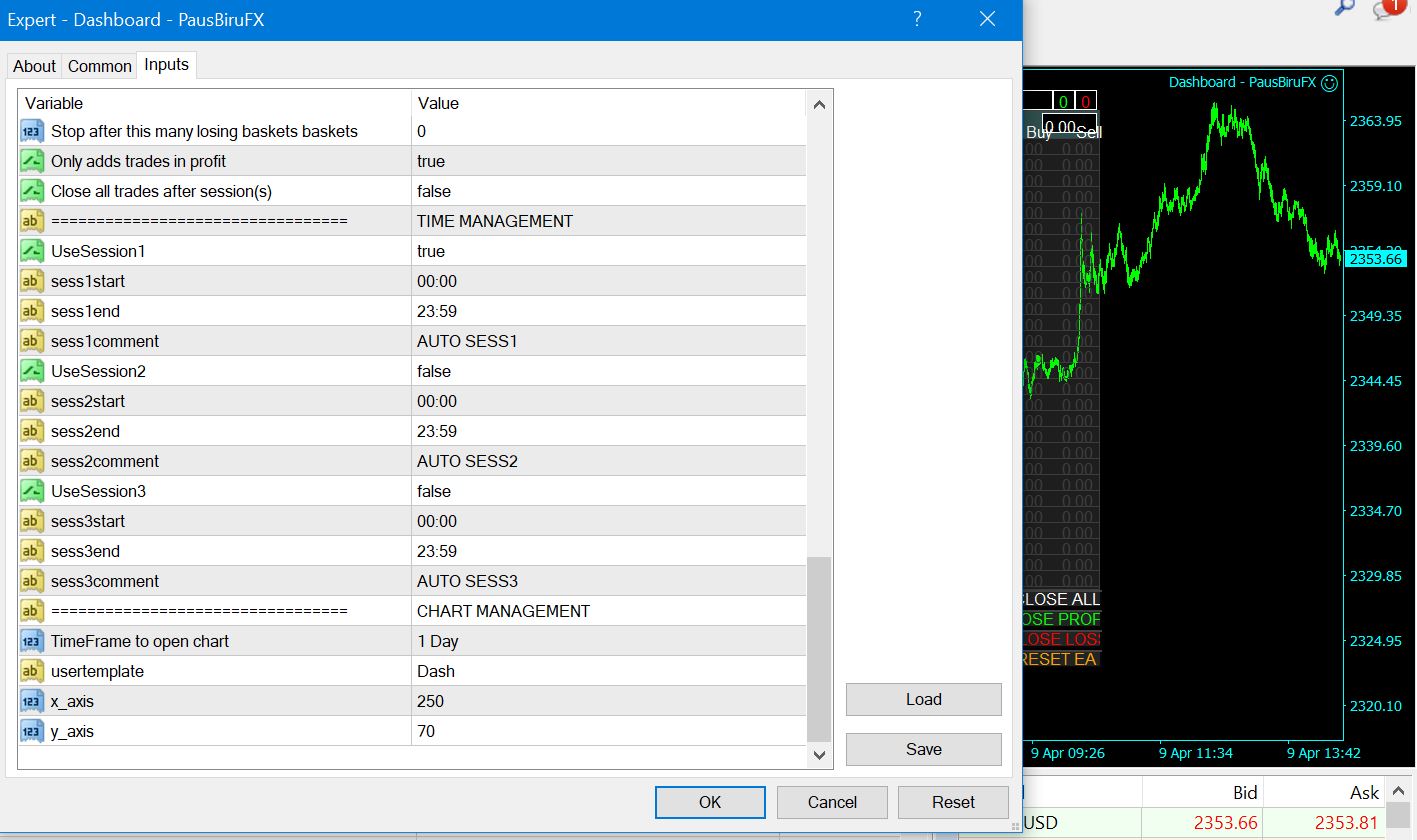This screenshot has width=1417, height=840.
Task: Click the usertemplate string type icon
Action: click(32, 671)
